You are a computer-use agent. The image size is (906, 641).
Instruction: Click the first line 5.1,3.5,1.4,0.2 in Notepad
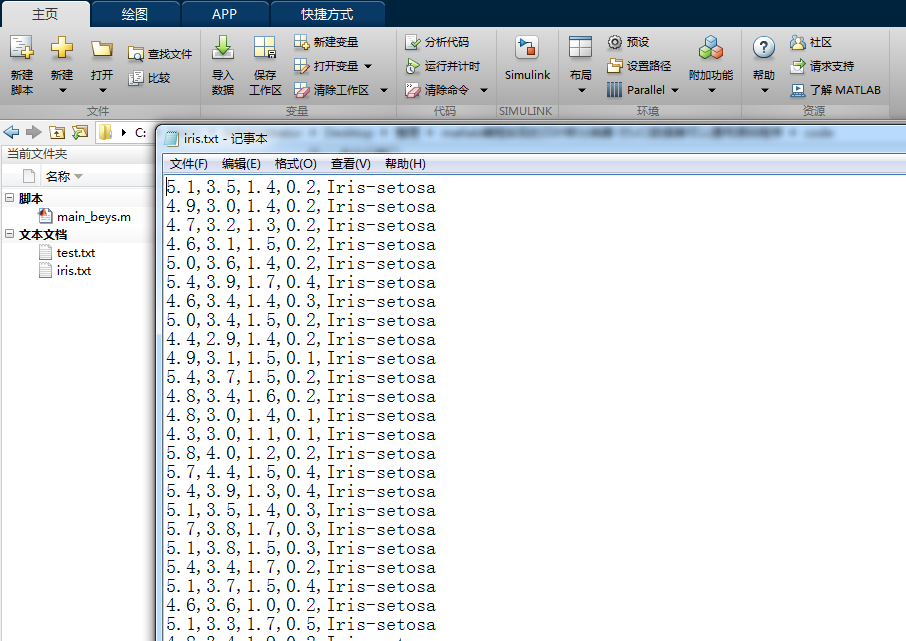point(300,187)
